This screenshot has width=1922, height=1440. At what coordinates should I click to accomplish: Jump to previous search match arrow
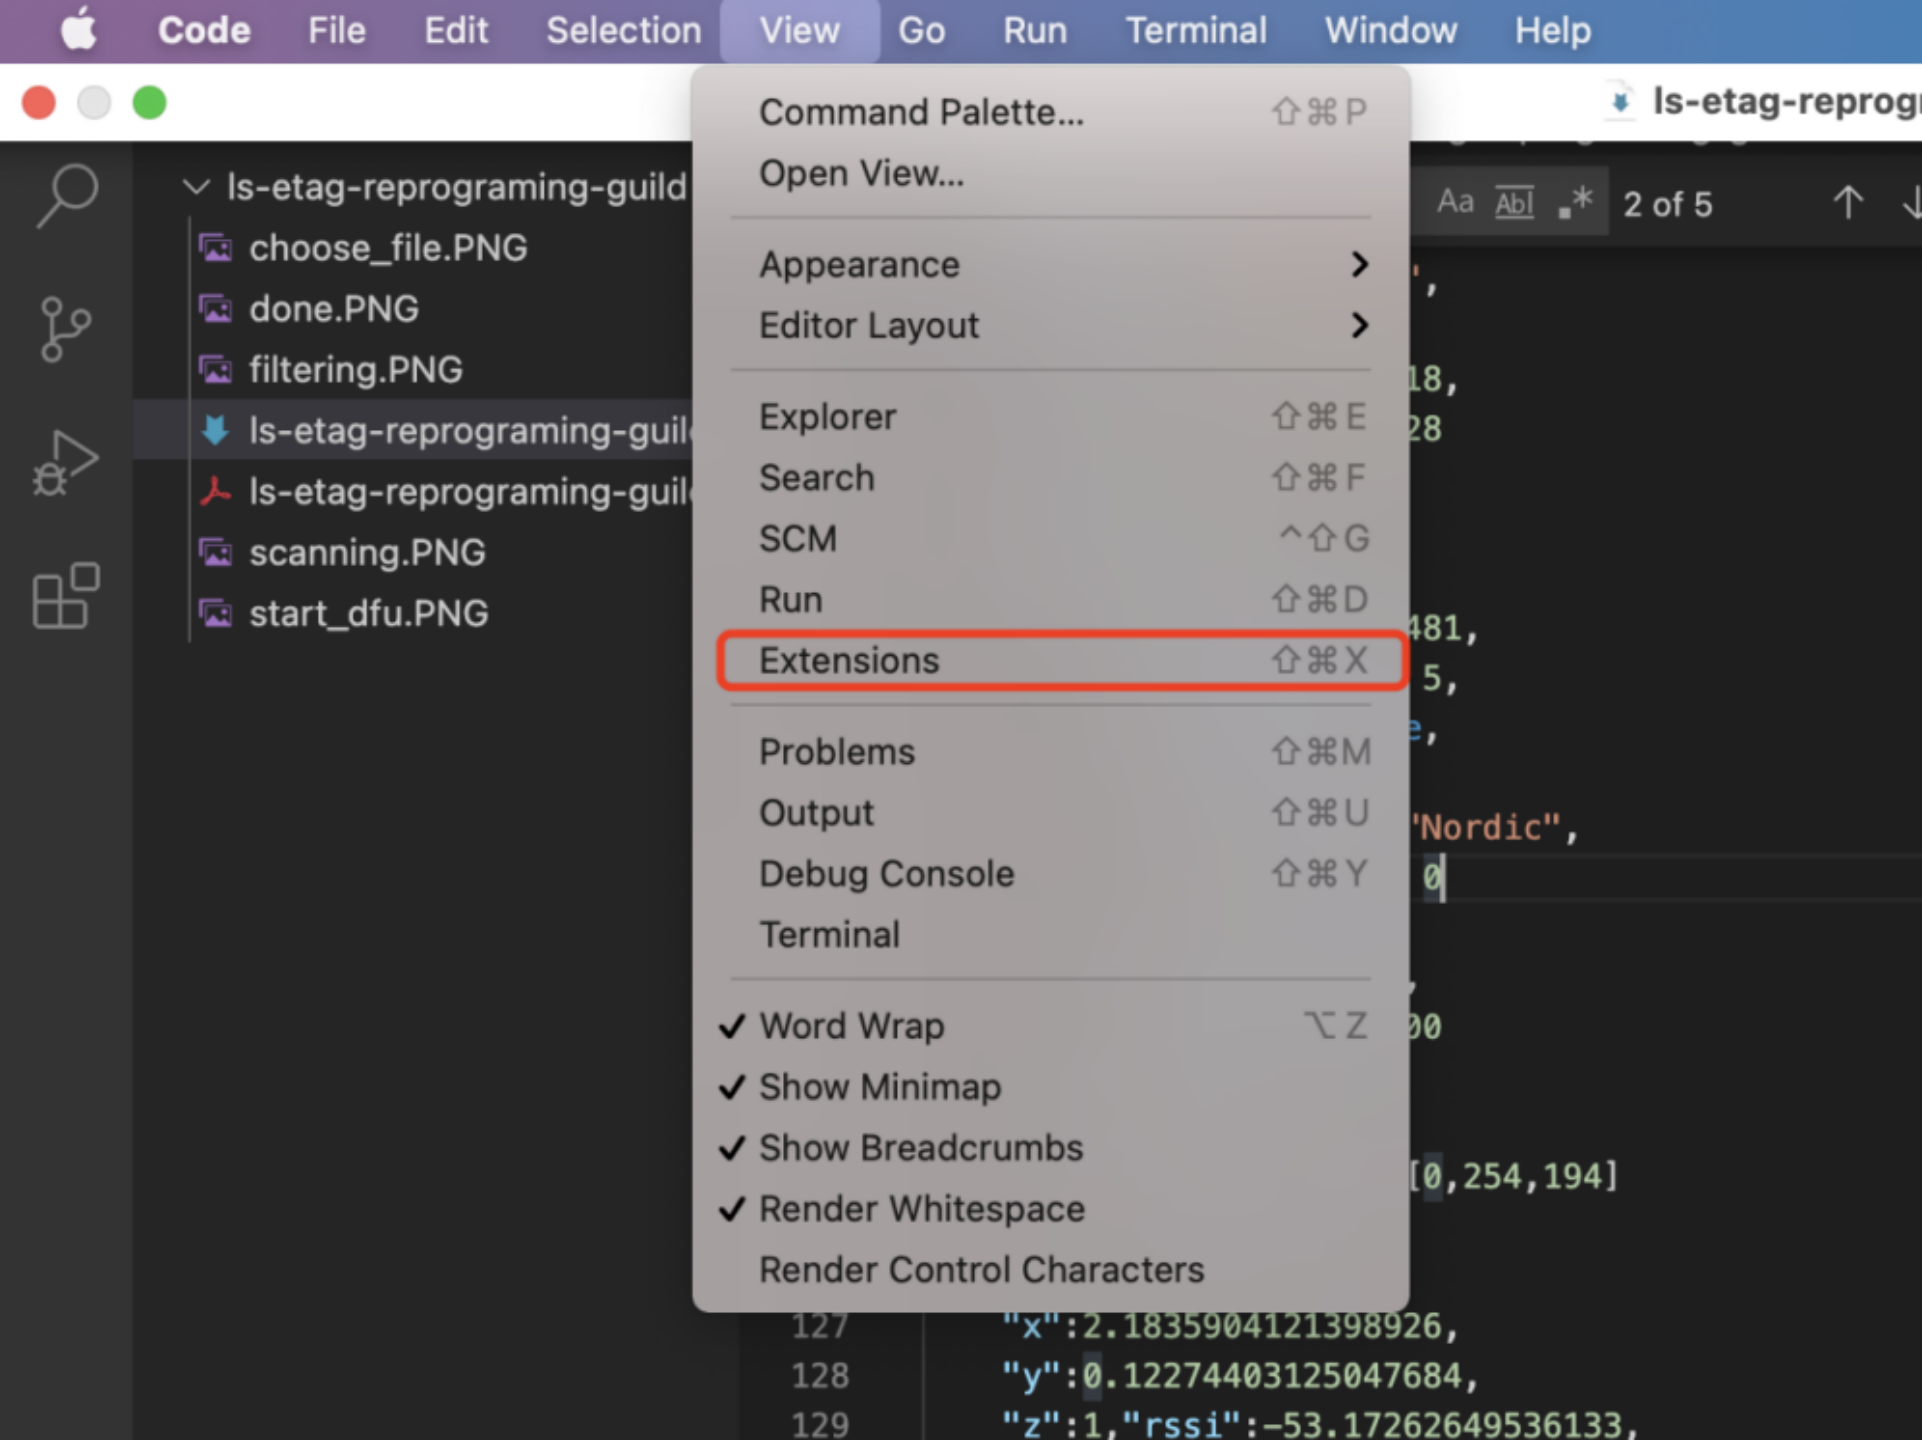pos(1848,202)
